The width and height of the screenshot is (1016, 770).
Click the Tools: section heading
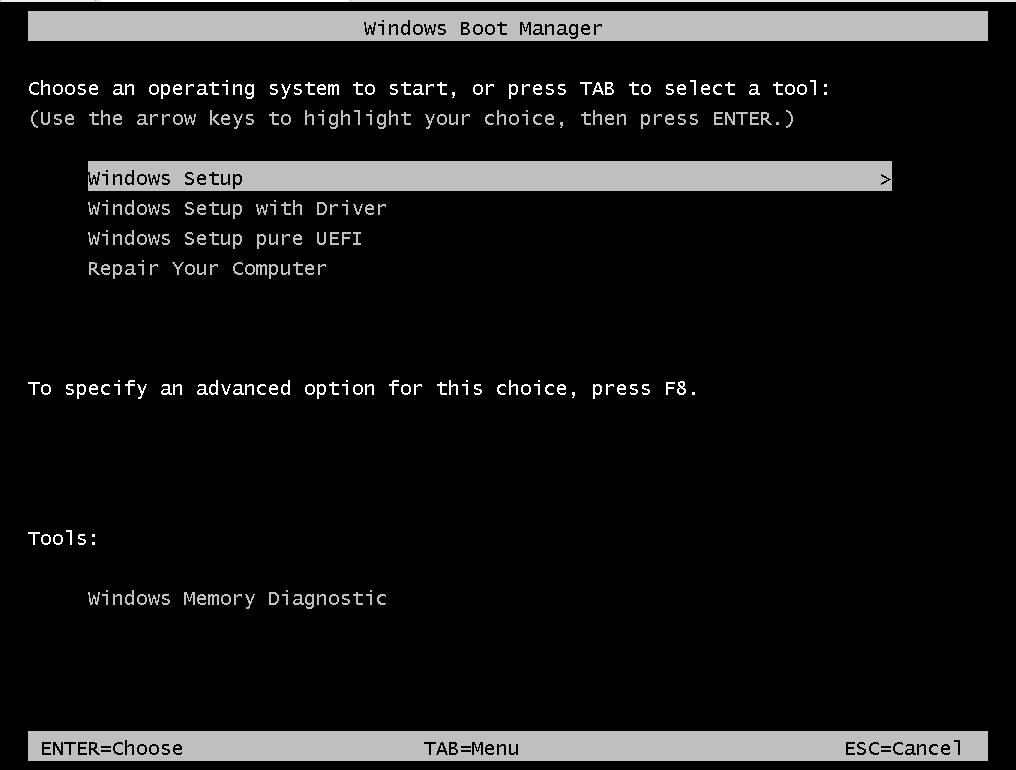[x=63, y=538]
